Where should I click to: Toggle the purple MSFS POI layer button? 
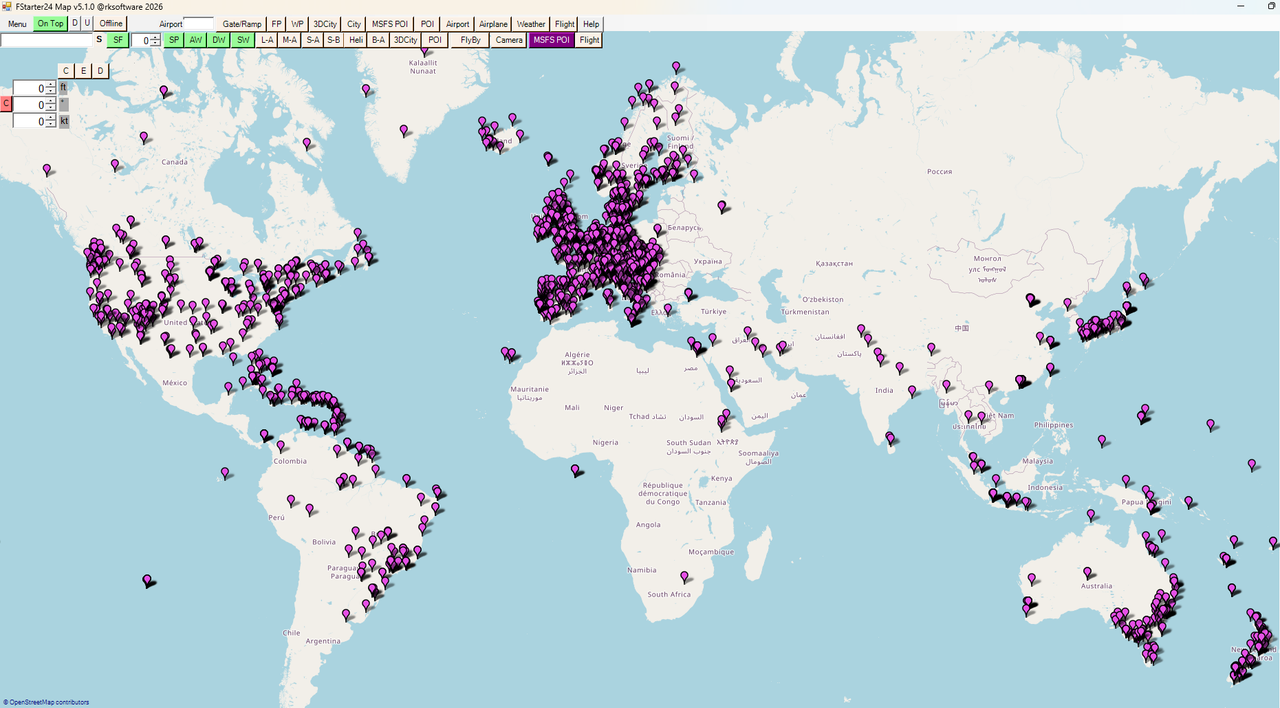[552, 40]
